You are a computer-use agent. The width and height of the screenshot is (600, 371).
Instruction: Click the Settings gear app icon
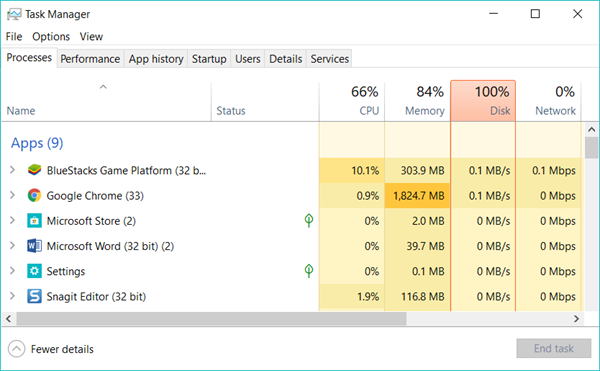(x=34, y=271)
